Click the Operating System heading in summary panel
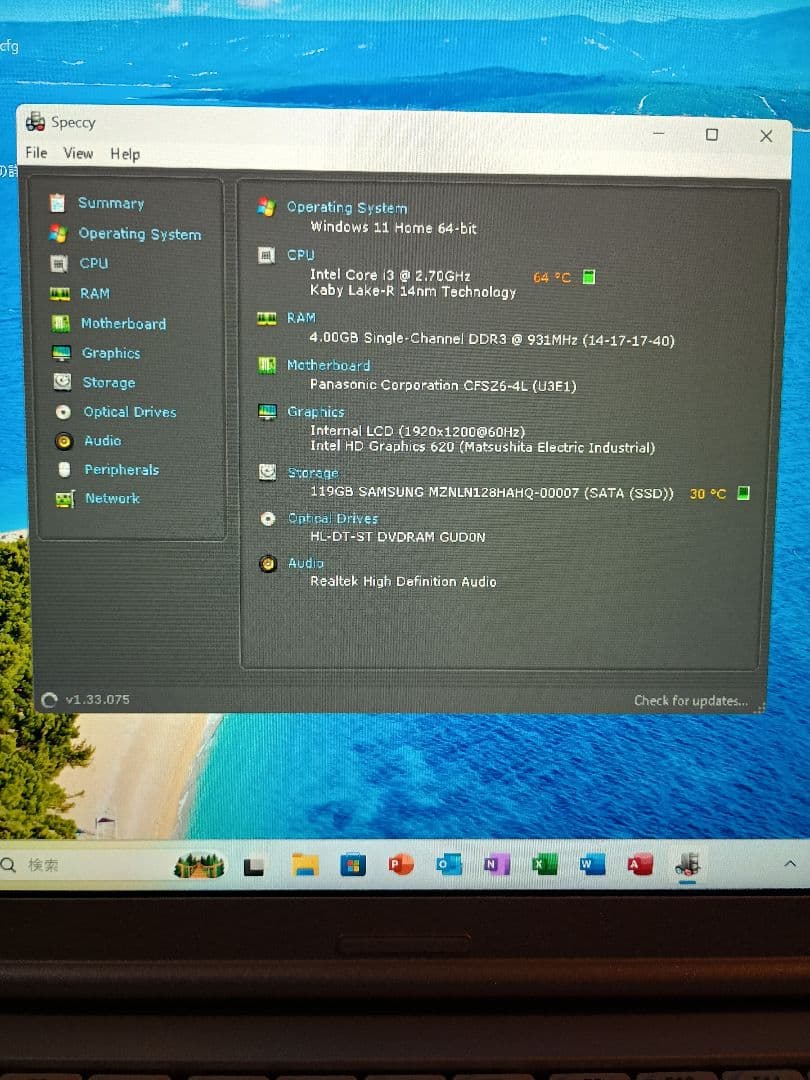Viewport: 810px width, 1080px height. click(346, 208)
